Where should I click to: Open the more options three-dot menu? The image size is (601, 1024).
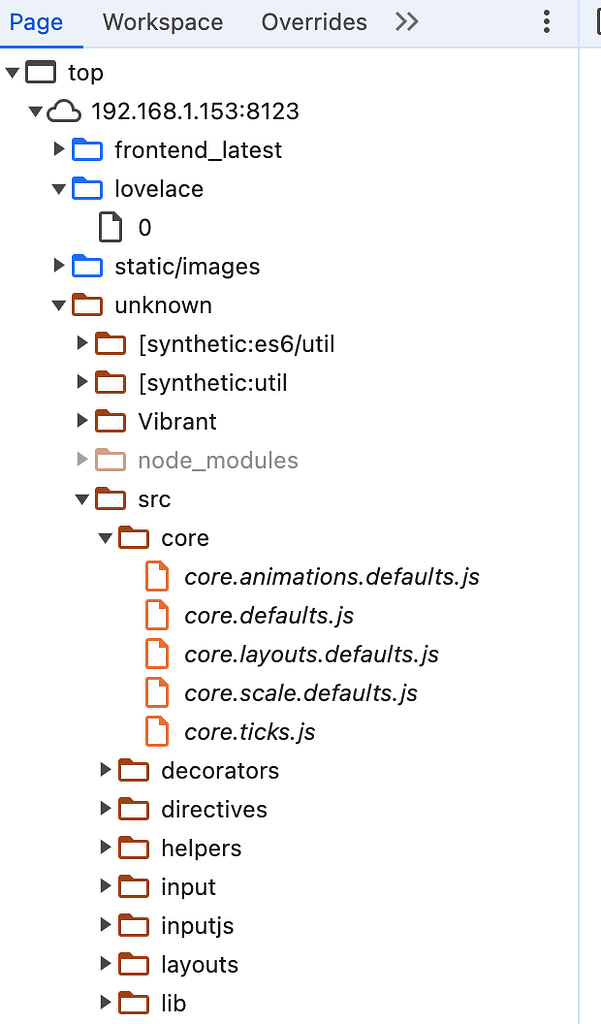tap(546, 21)
